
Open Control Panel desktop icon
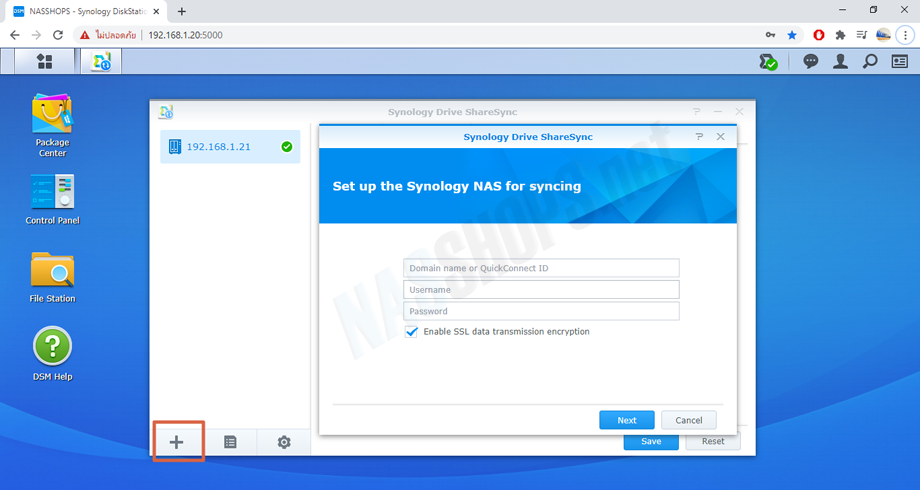52,200
